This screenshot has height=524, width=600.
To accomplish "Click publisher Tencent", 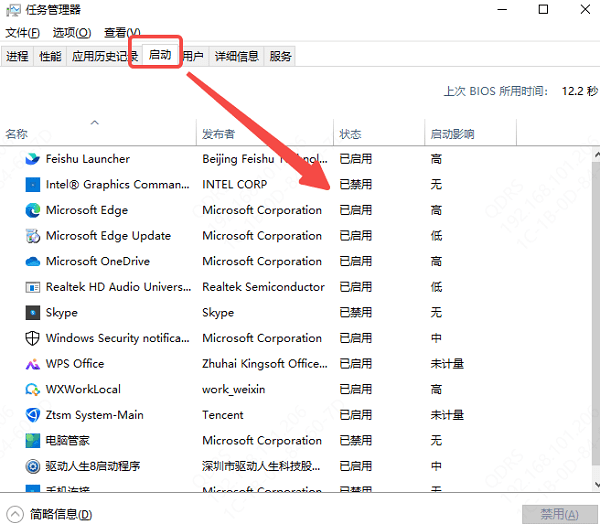I will click(x=223, y=415).
